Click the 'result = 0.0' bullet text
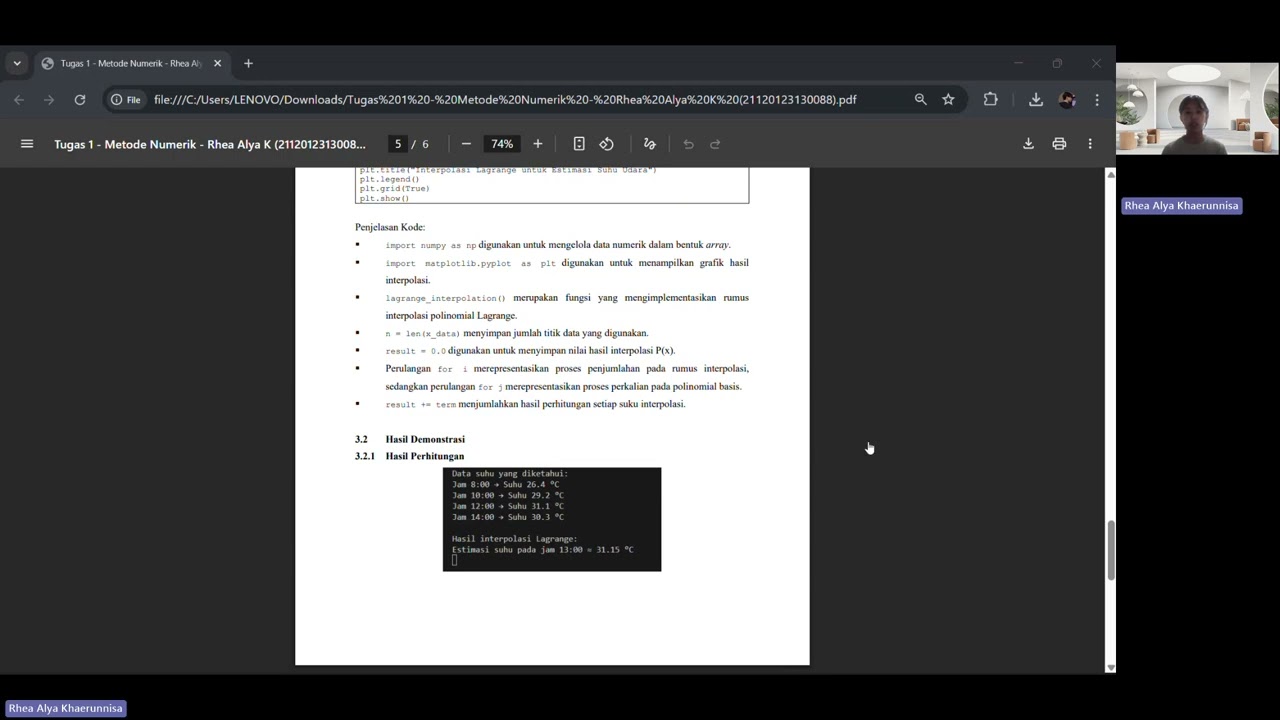 (x=530, y=351)
